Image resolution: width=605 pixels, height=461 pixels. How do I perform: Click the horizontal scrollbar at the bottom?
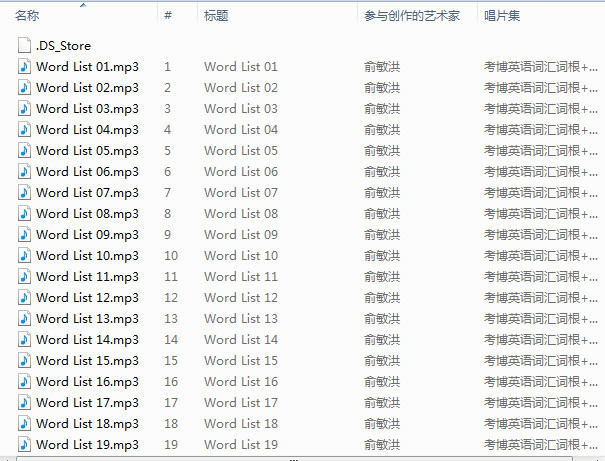(x=295, y=459)
